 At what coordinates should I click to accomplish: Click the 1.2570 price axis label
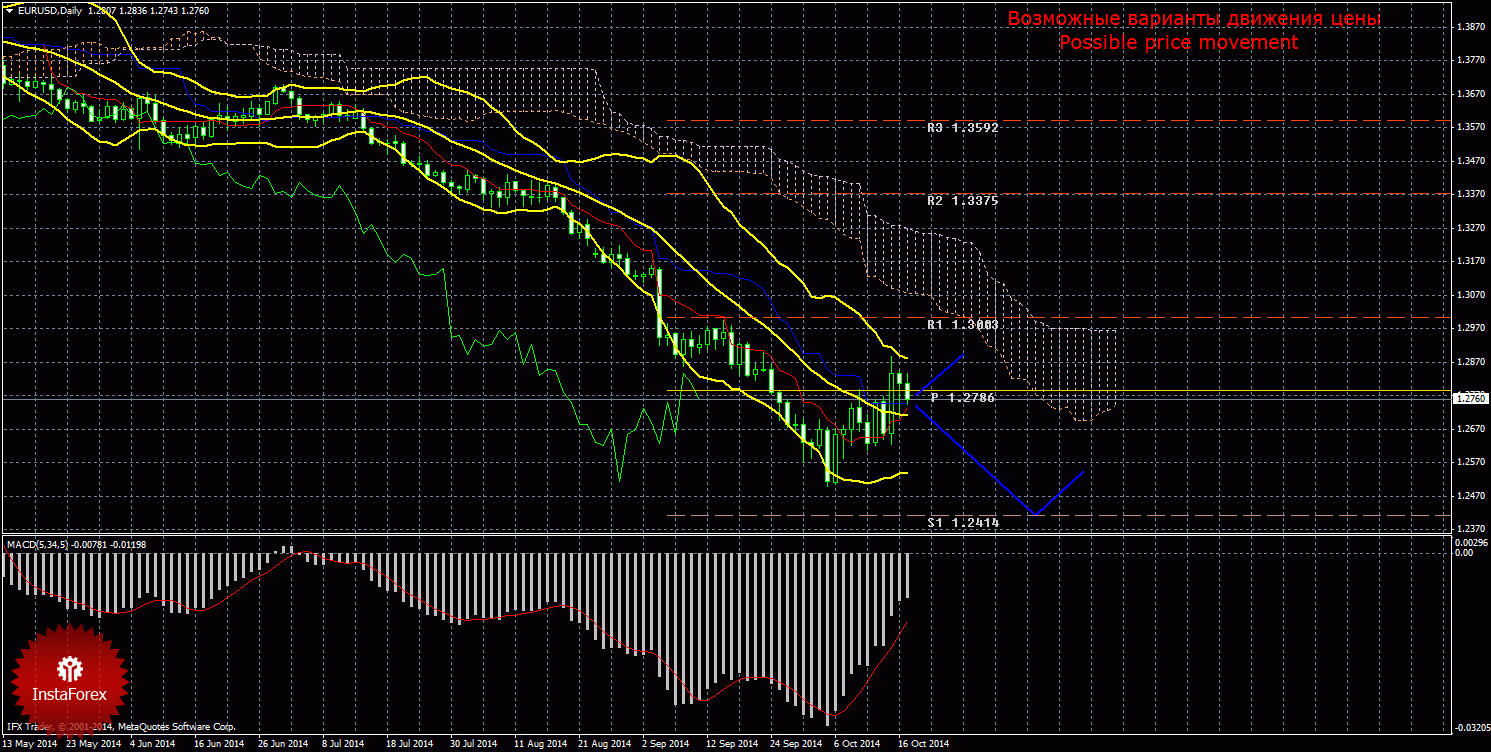tap(1470, 463)
